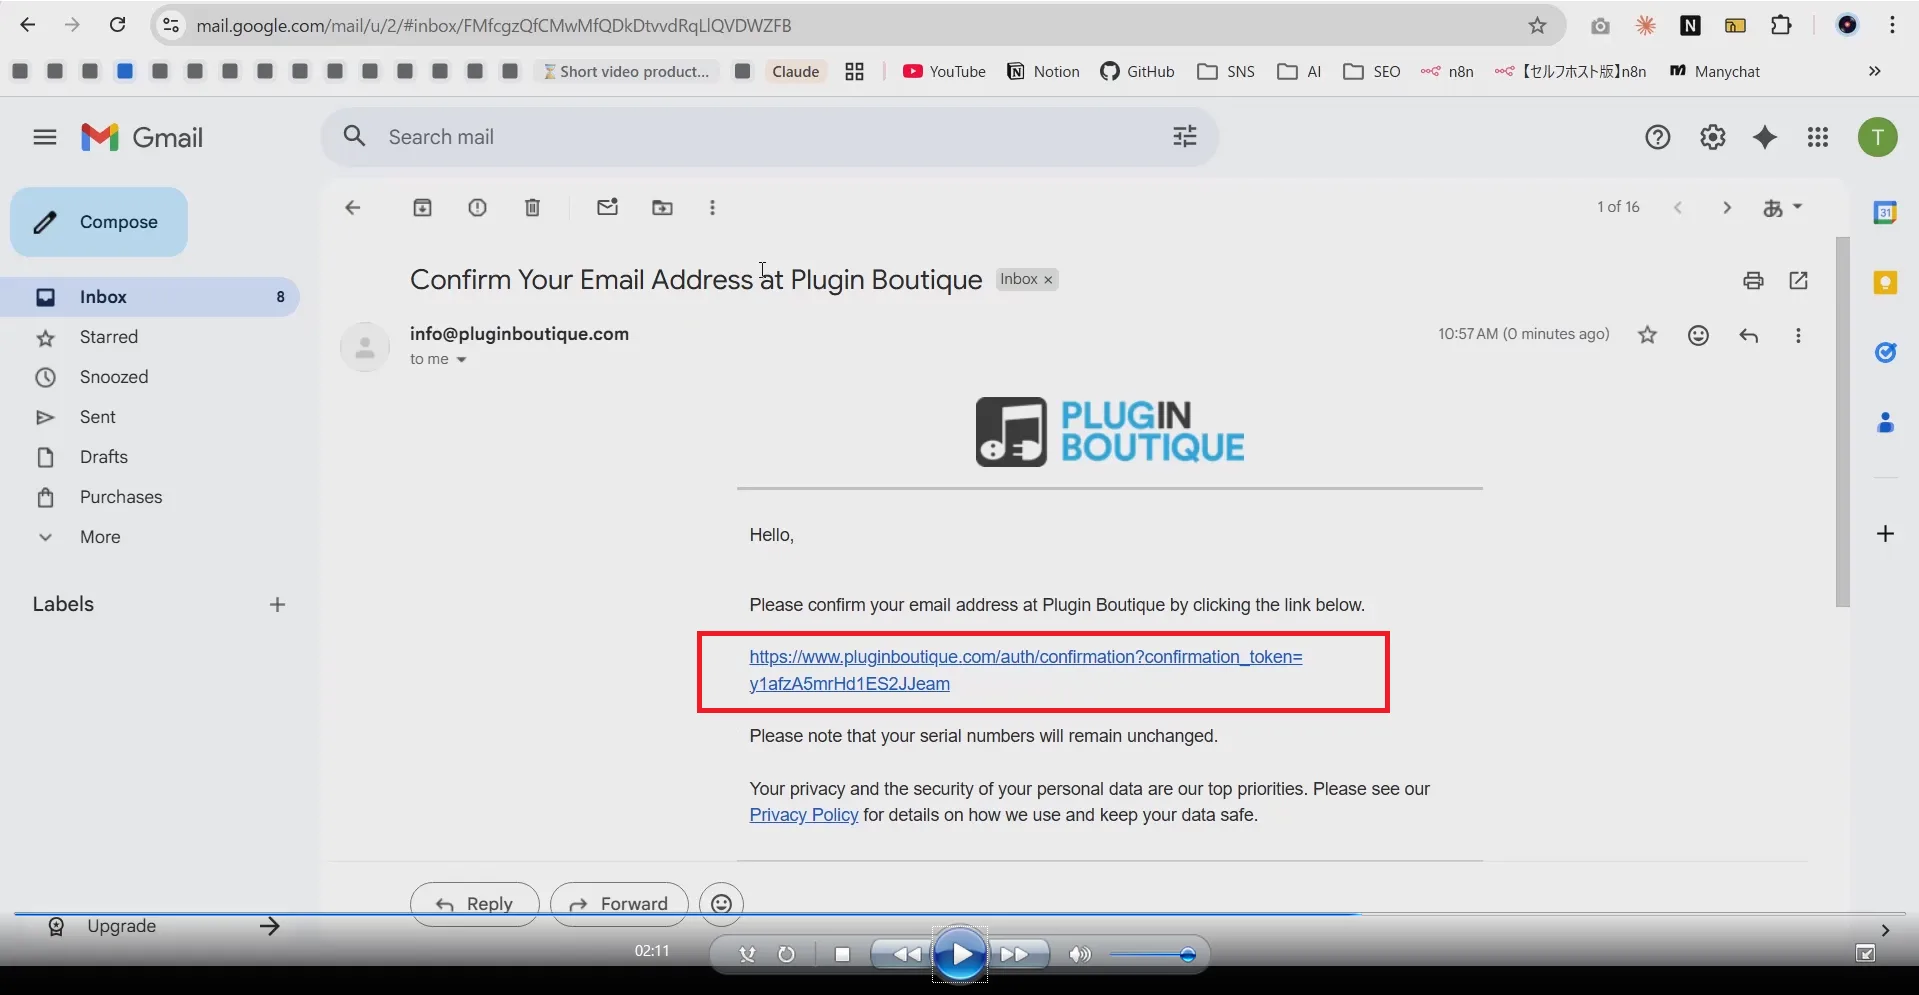Image resolution: width=1919 pixels, height=995 pixels.
Task: Delete the email with trash icon
Action: [x=533, y=208]
